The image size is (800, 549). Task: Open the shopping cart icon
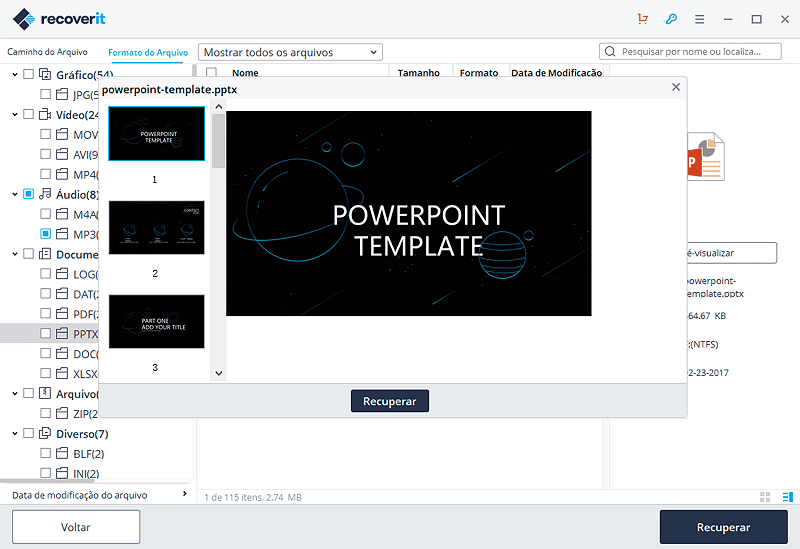642,19
